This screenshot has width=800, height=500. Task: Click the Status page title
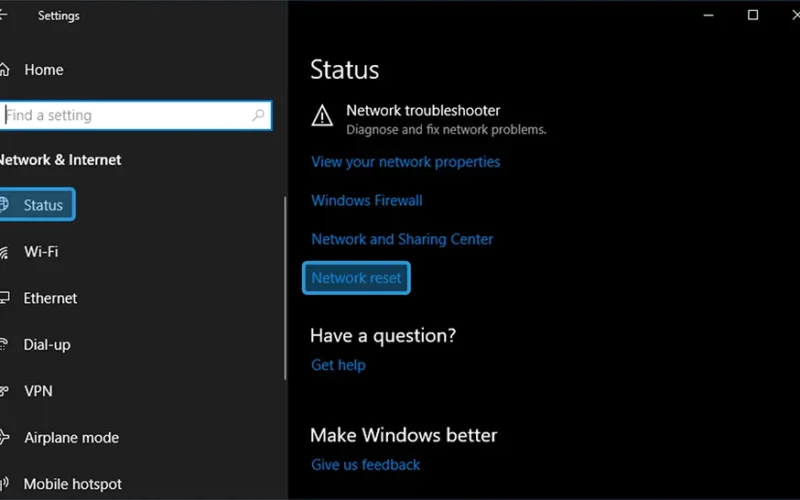(344, 70)
